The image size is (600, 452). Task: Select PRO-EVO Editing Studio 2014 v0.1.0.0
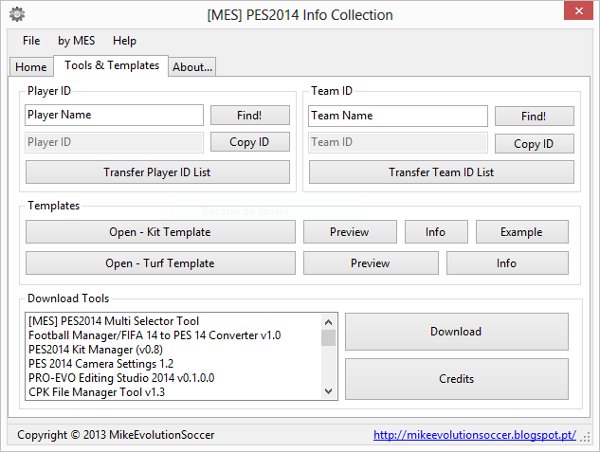click(x=174, y=378)
